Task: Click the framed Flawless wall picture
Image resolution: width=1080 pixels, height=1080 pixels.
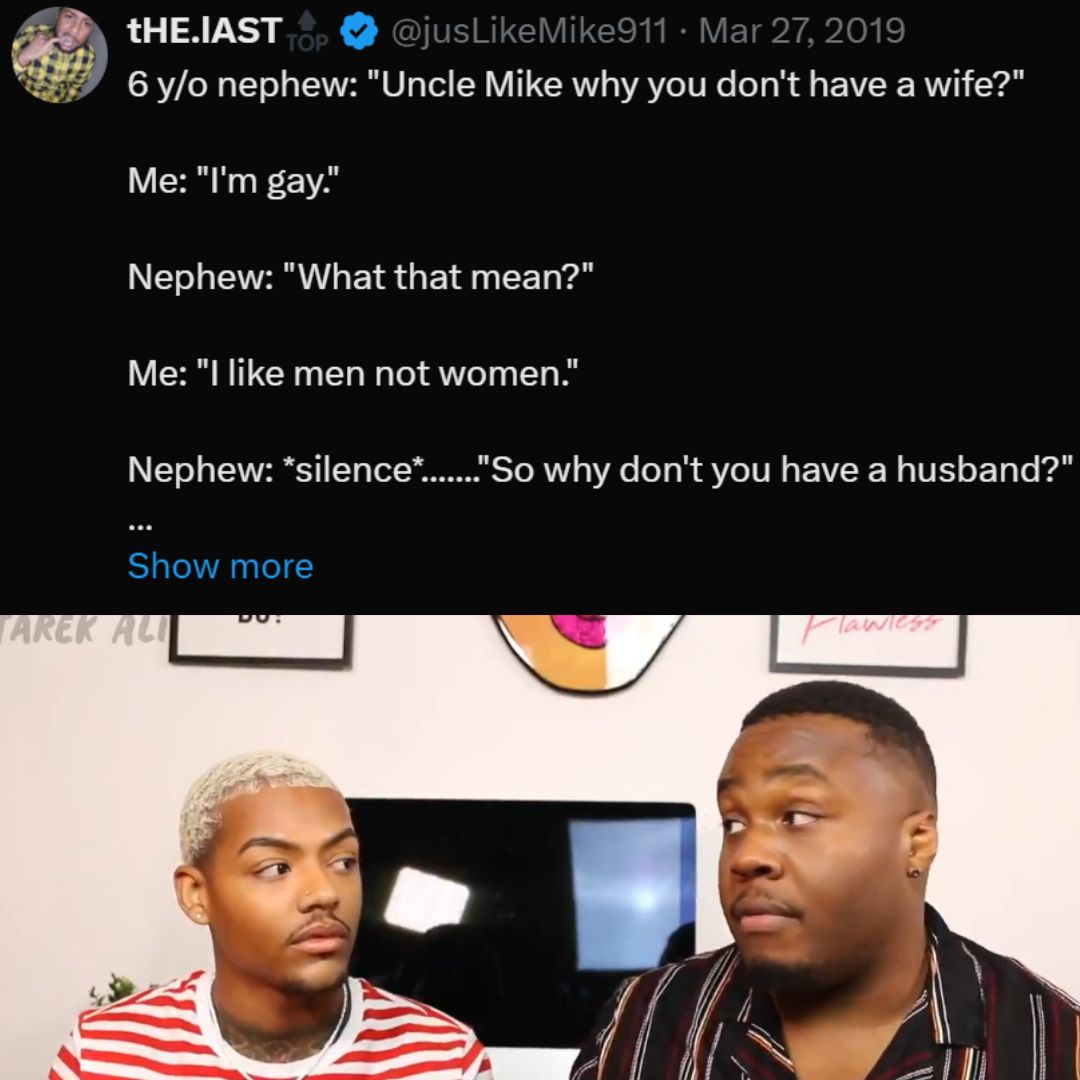Action: pos(868,642)
